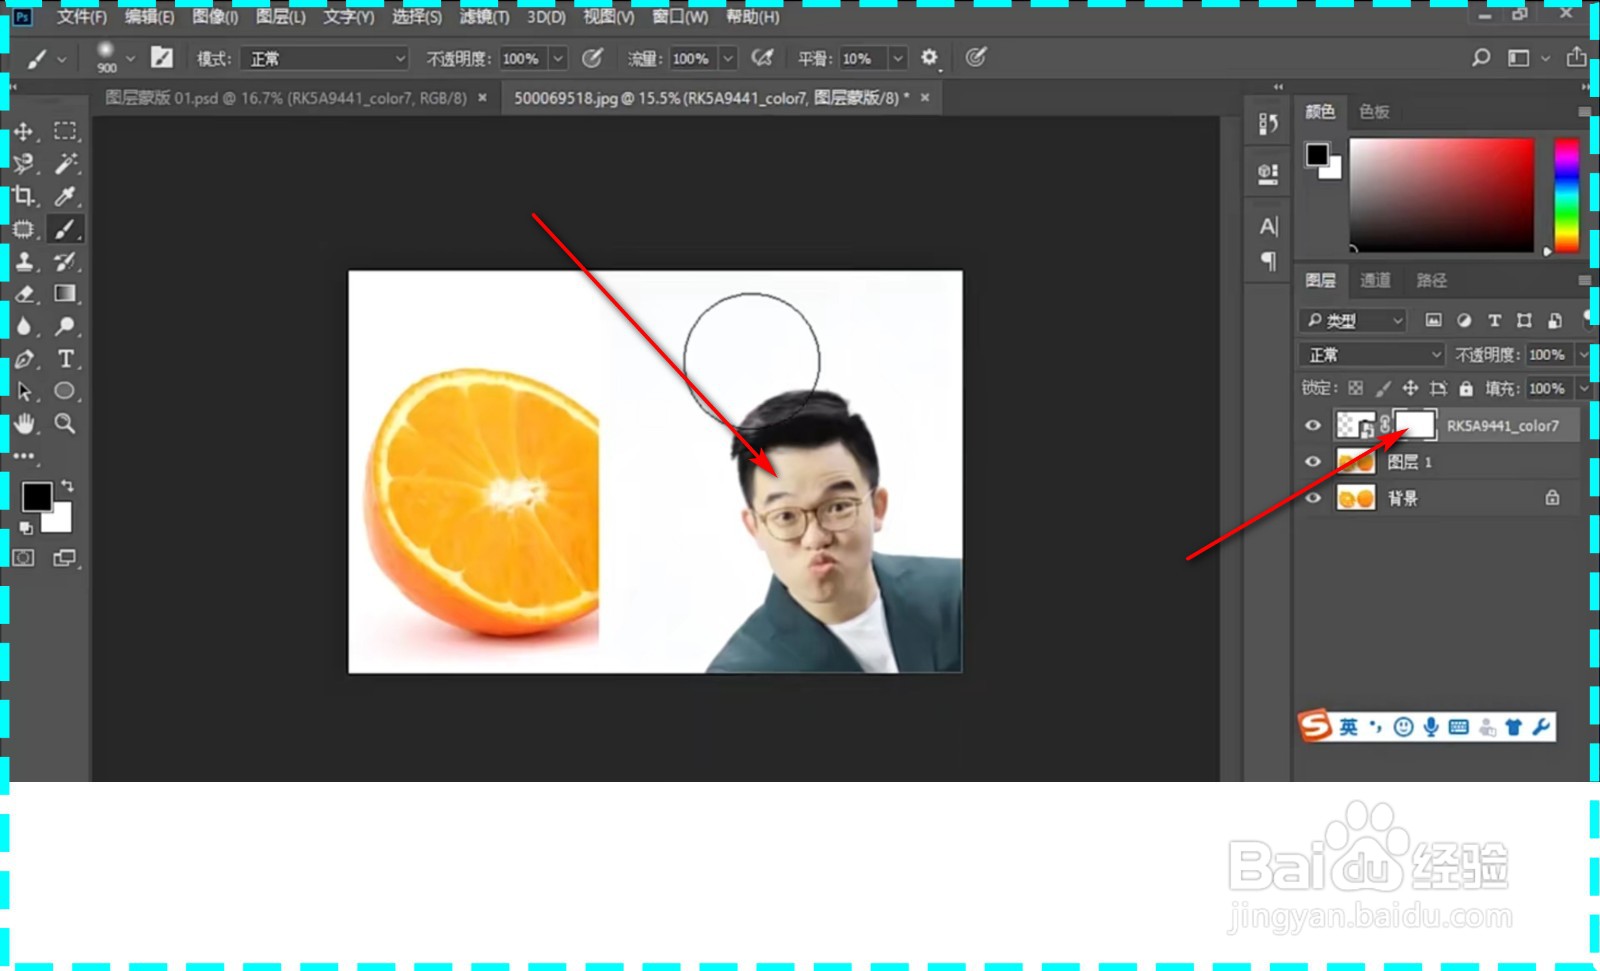Open the brush mode 正常 dropdown
Screen dimensions: 1600x971
tap(324, 59)
